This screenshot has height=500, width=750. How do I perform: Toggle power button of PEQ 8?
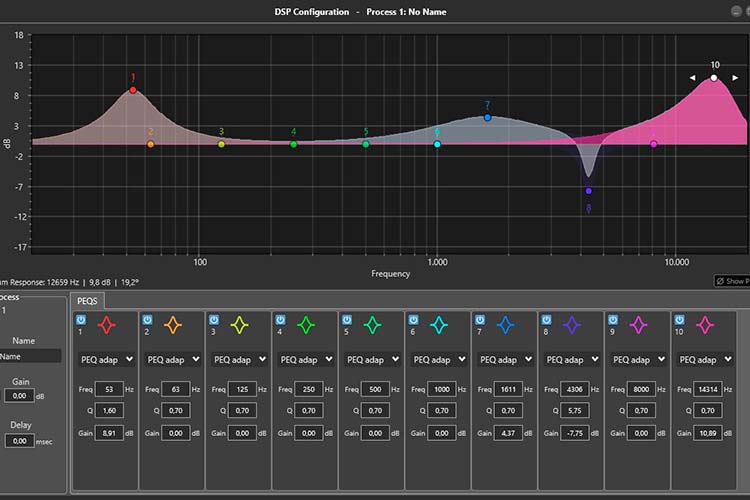tap(546, 320)
